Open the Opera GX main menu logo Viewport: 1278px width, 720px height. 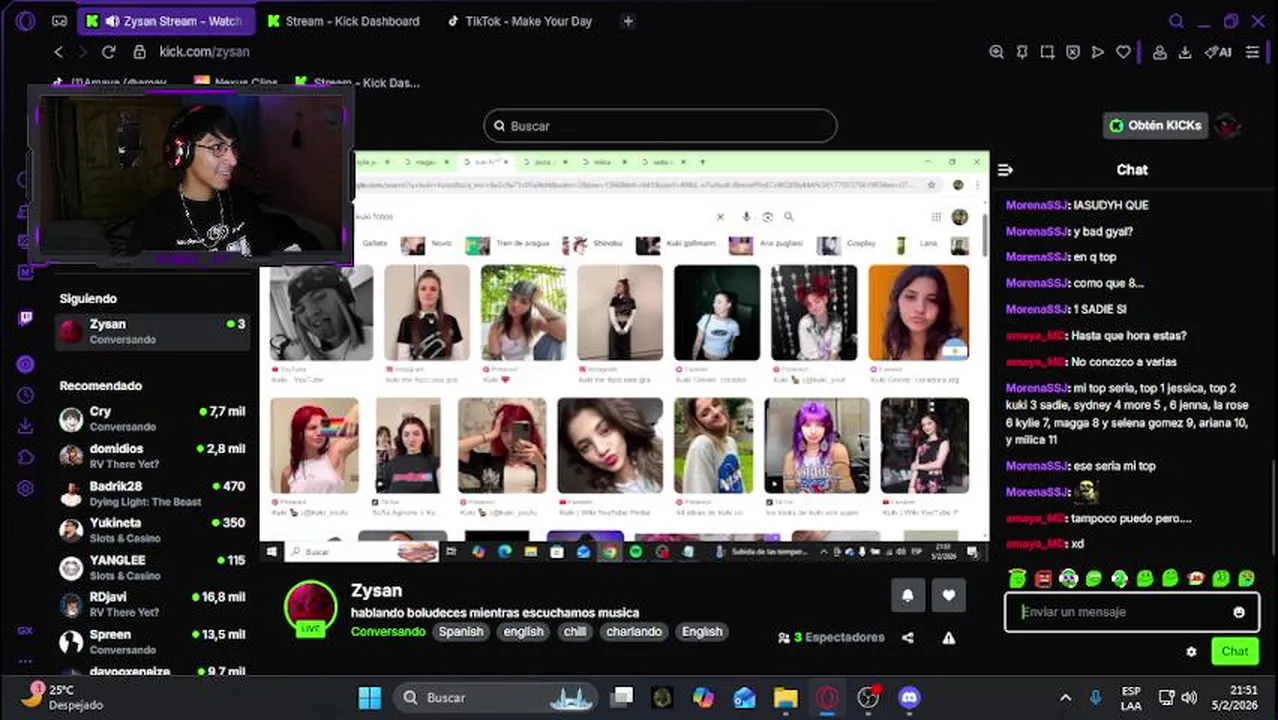click(x=26, y=21)
